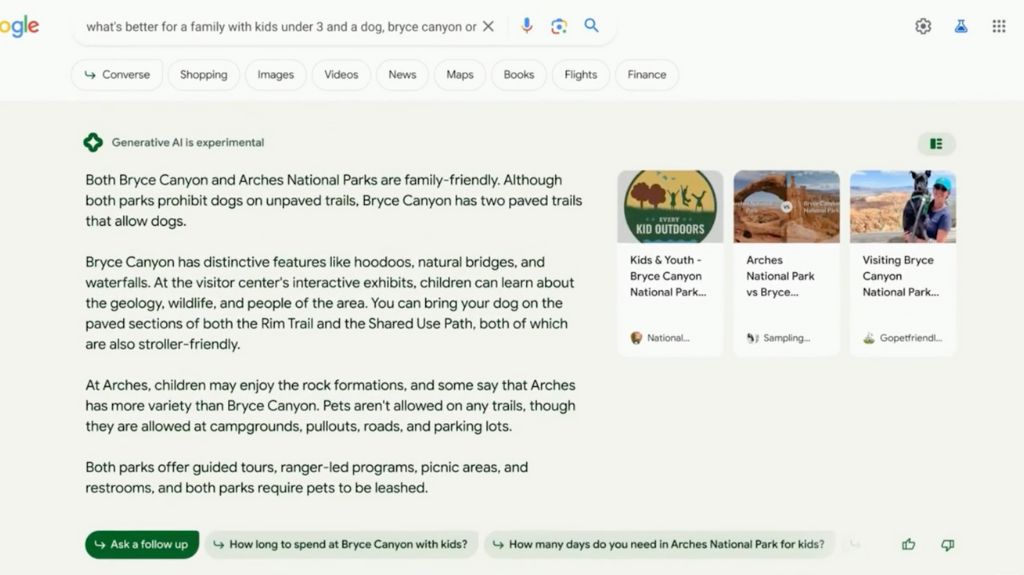Select 'How long to spend at Bryce Canyon' suggestion
1024x575 pixels.
(x=341, y=544)
